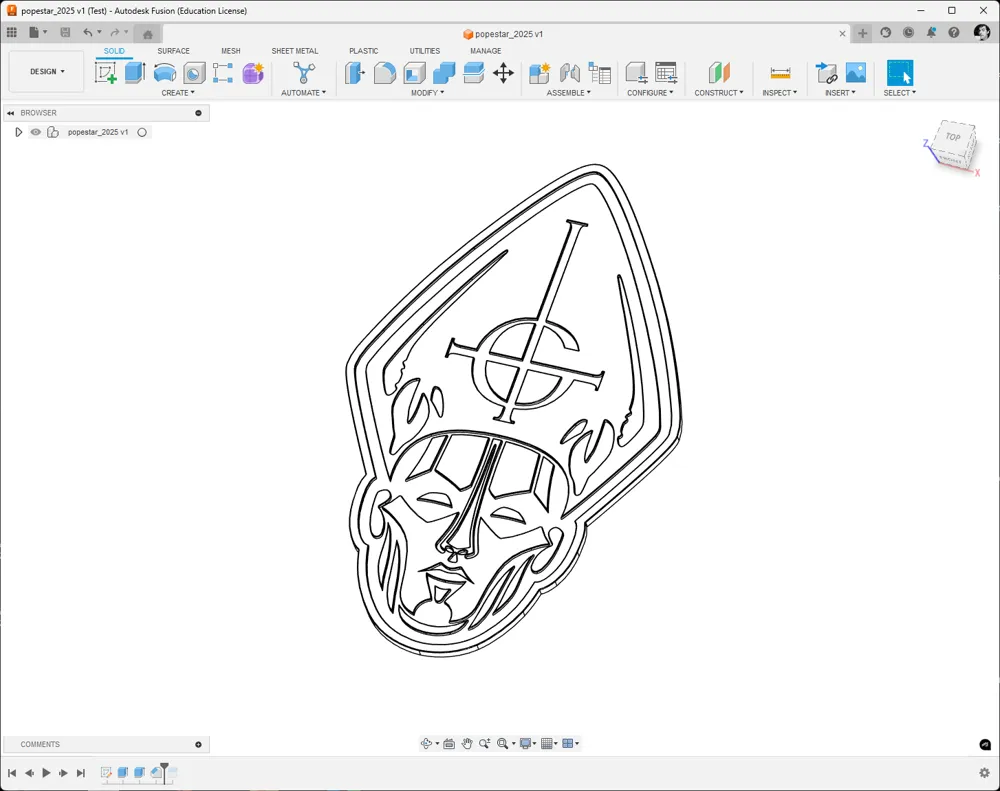This screenshot has height=791, width=1000.
Task: Select the Combine tool
Action: [444, 73]
